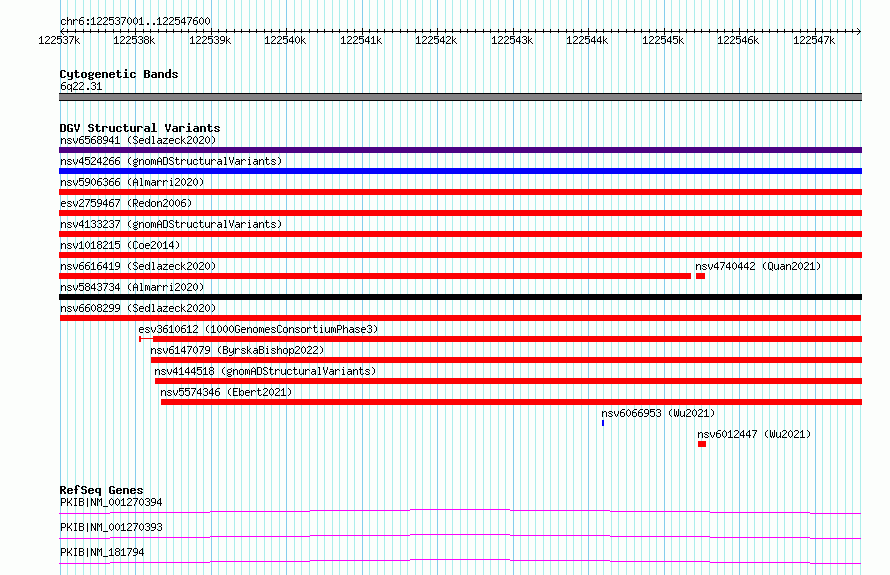Open nsv4144518 (gnomADStructuralVariants) label
The width and height of the screenshot is (890, 575).
pyautogui.click(x=265, y=371)
